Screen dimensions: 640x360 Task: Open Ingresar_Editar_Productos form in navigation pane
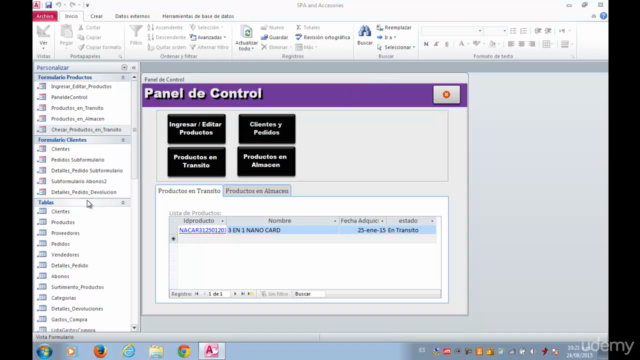(81, 86)
